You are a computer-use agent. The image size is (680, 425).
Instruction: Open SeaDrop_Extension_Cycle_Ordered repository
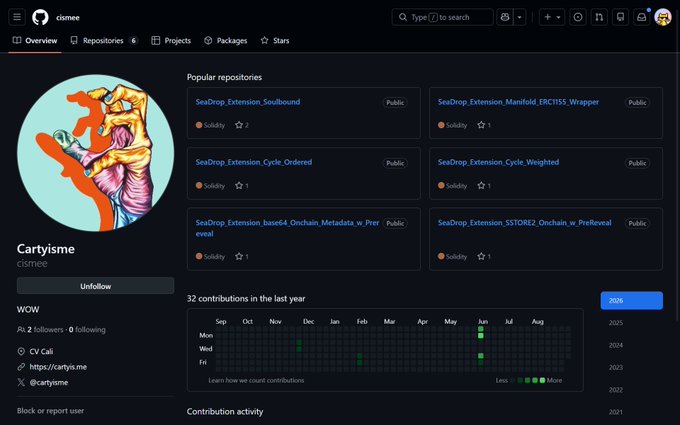[254, 162]
